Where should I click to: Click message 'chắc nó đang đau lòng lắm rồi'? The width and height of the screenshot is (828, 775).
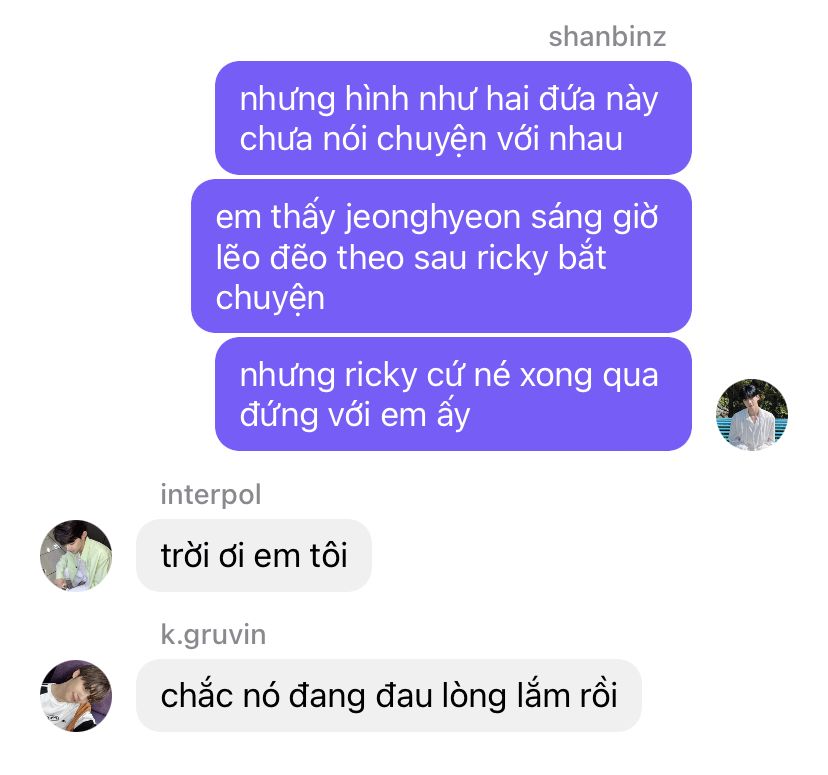pos(389,695)
